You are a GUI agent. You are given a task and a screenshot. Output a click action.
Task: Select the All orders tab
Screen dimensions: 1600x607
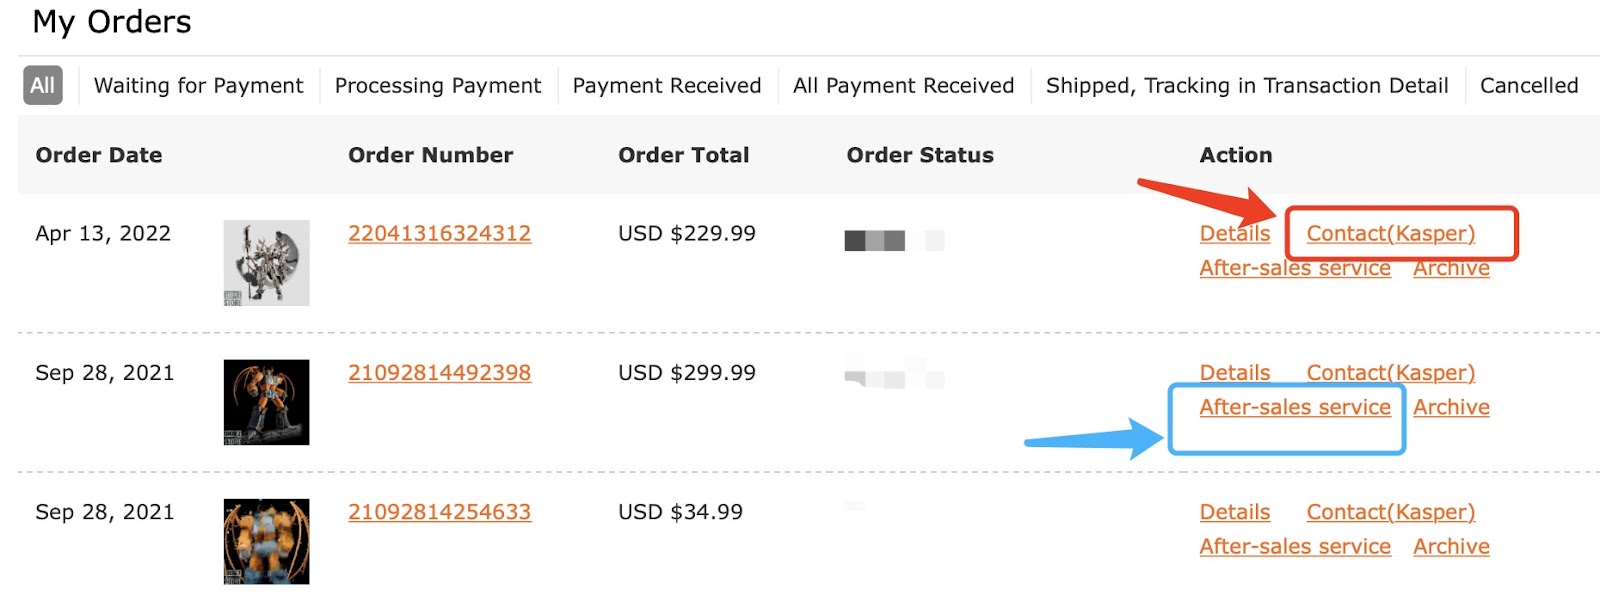(42, 86)
